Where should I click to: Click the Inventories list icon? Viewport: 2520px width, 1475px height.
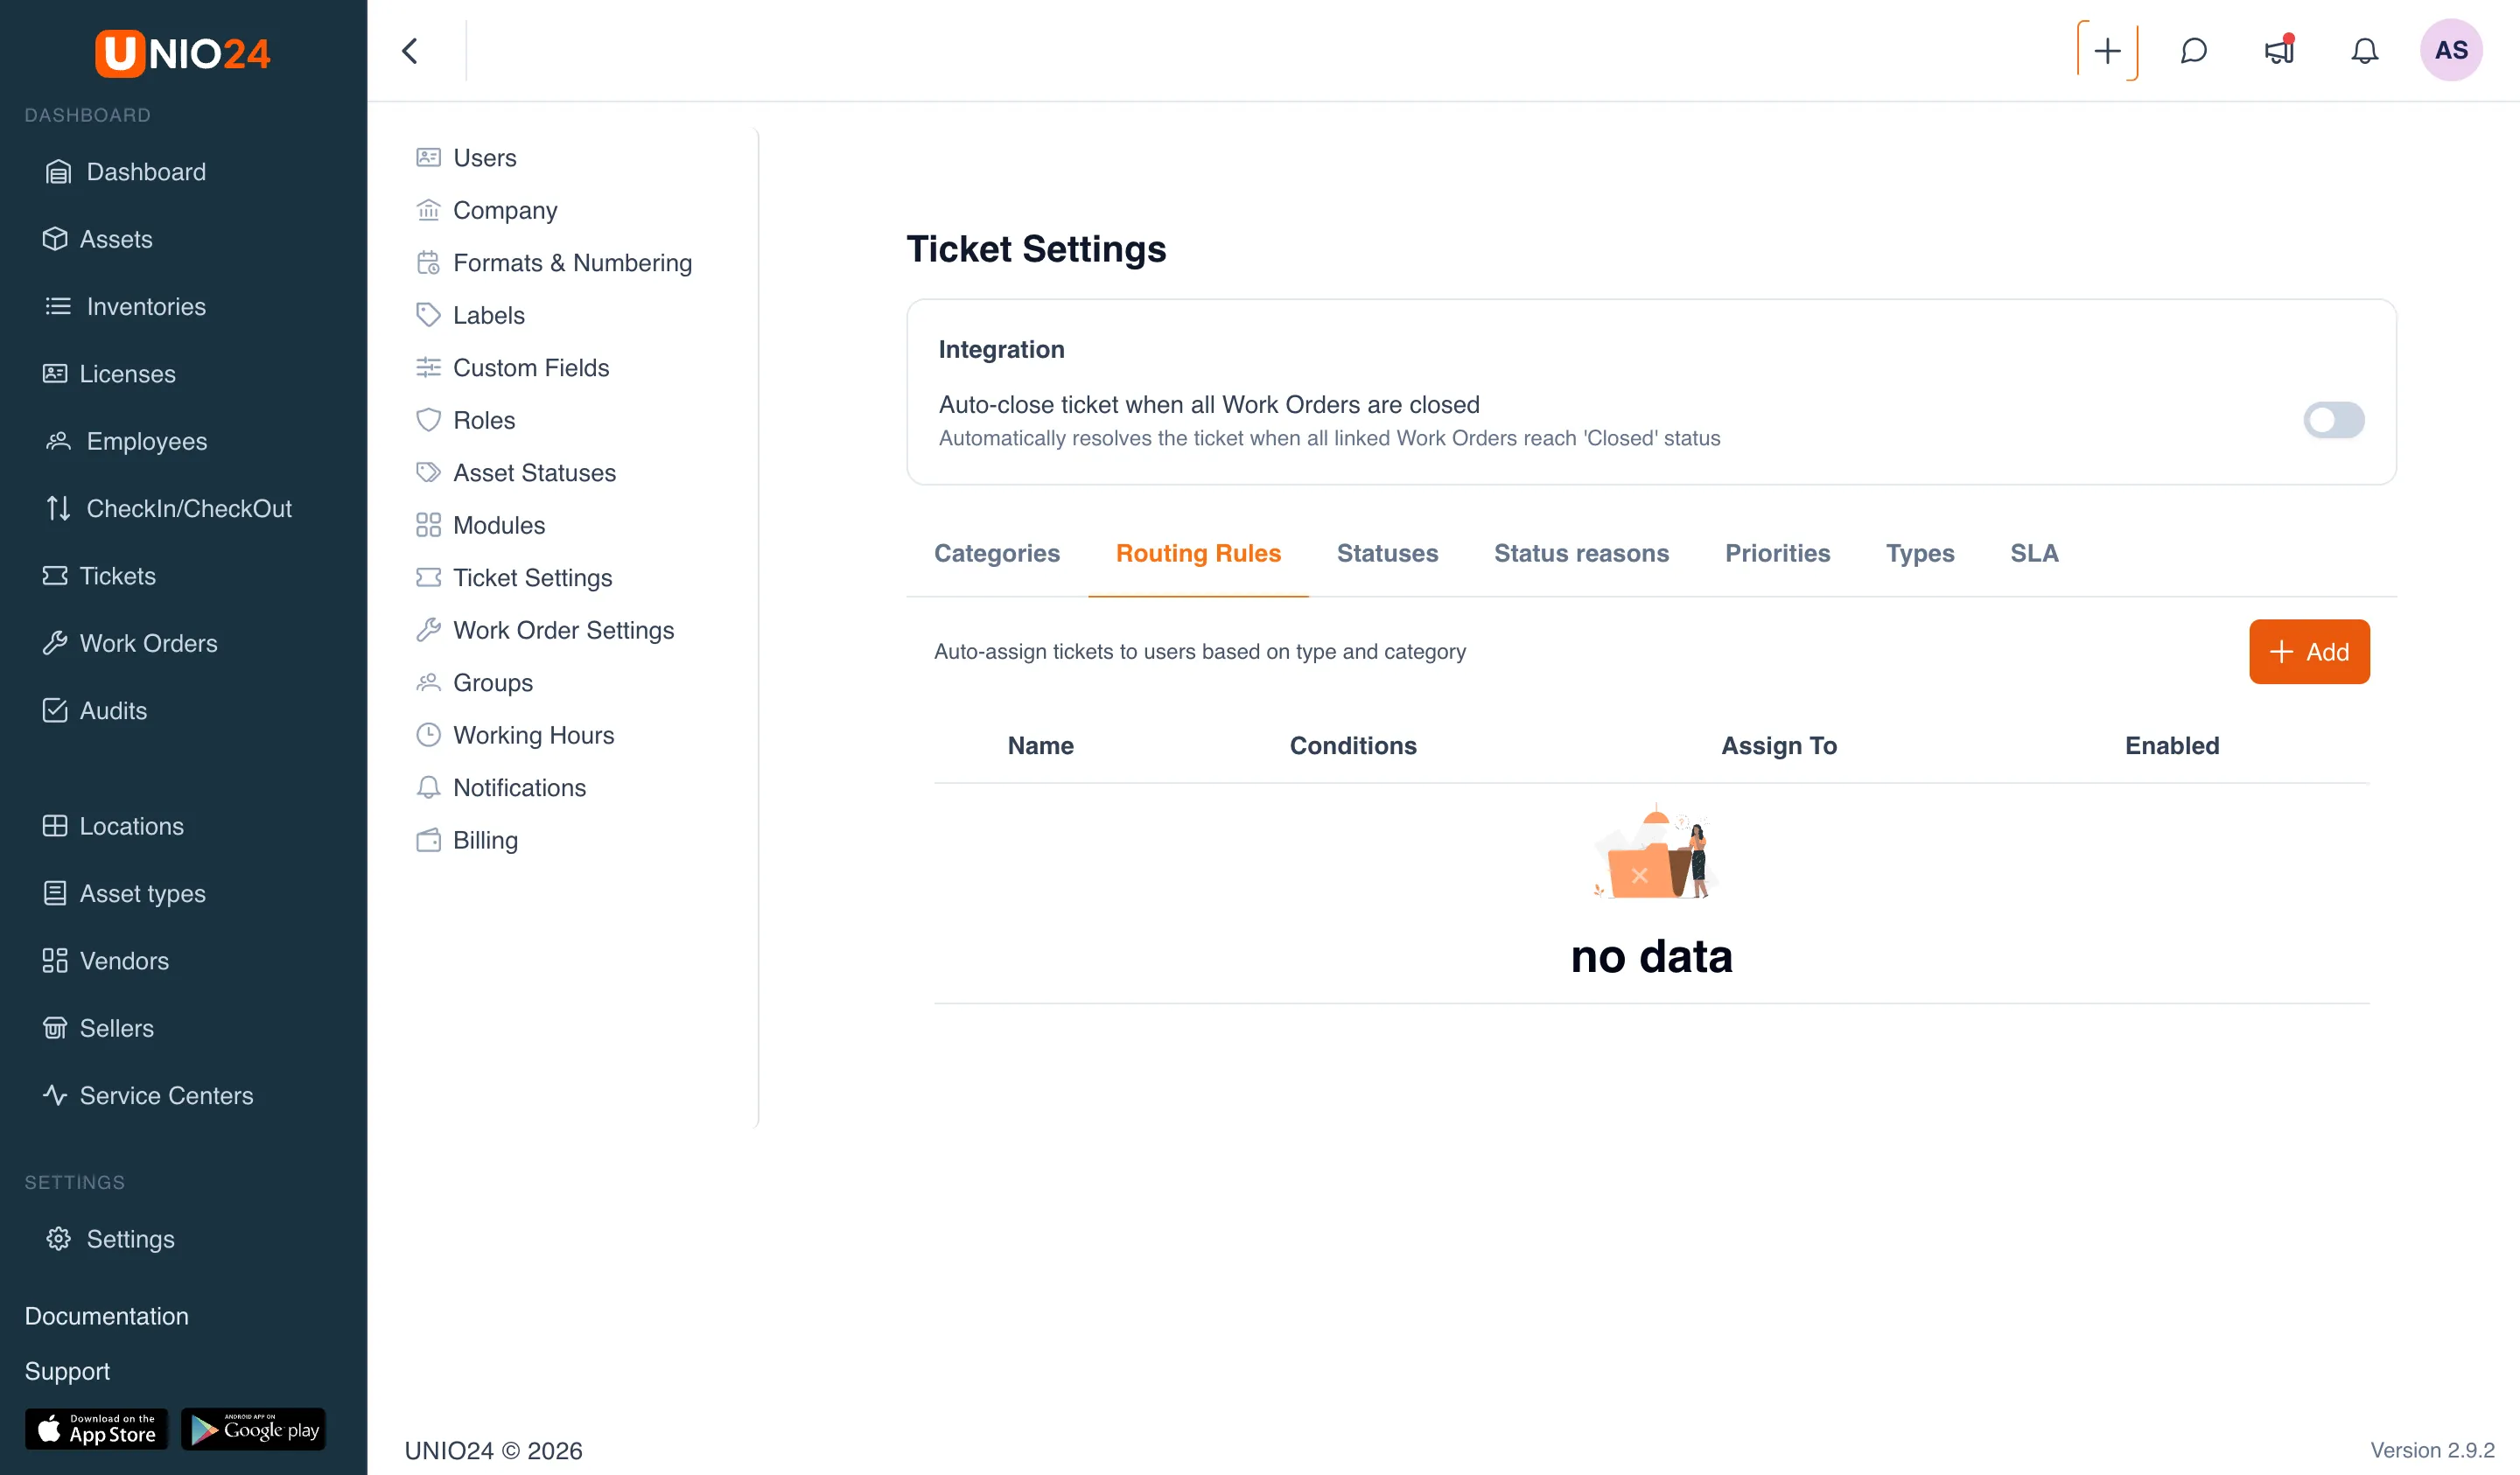point(58,306)
